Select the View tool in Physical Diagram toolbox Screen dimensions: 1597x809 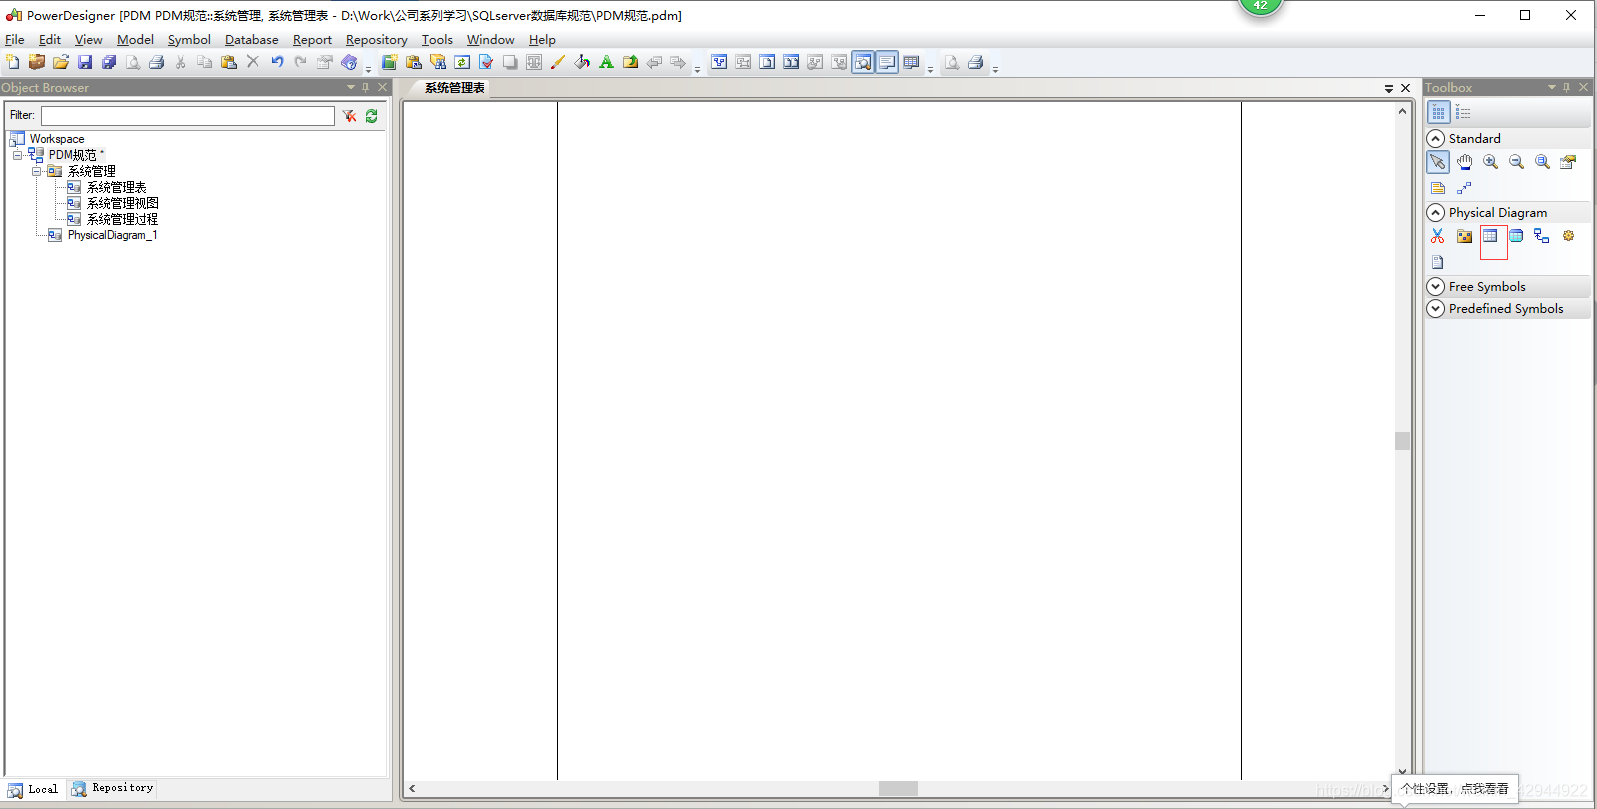(1516, 236)
